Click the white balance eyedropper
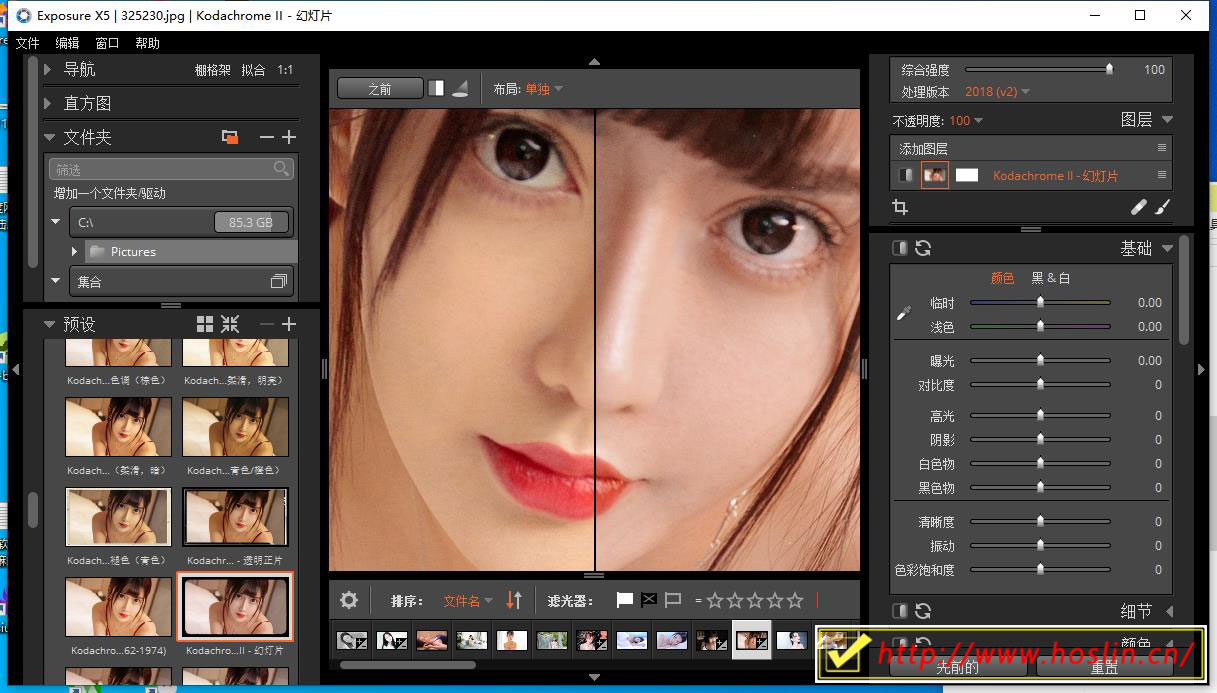 pos(904,313)
